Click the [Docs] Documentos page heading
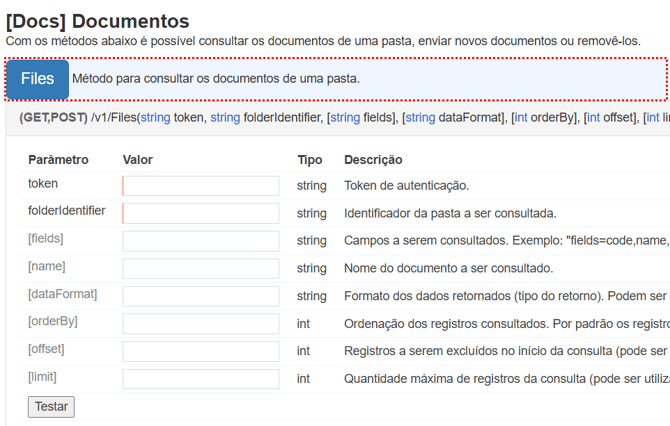Image resolution: width=670 pixels, height=426 pixels. pyautogui.click(x=97, y=20)
